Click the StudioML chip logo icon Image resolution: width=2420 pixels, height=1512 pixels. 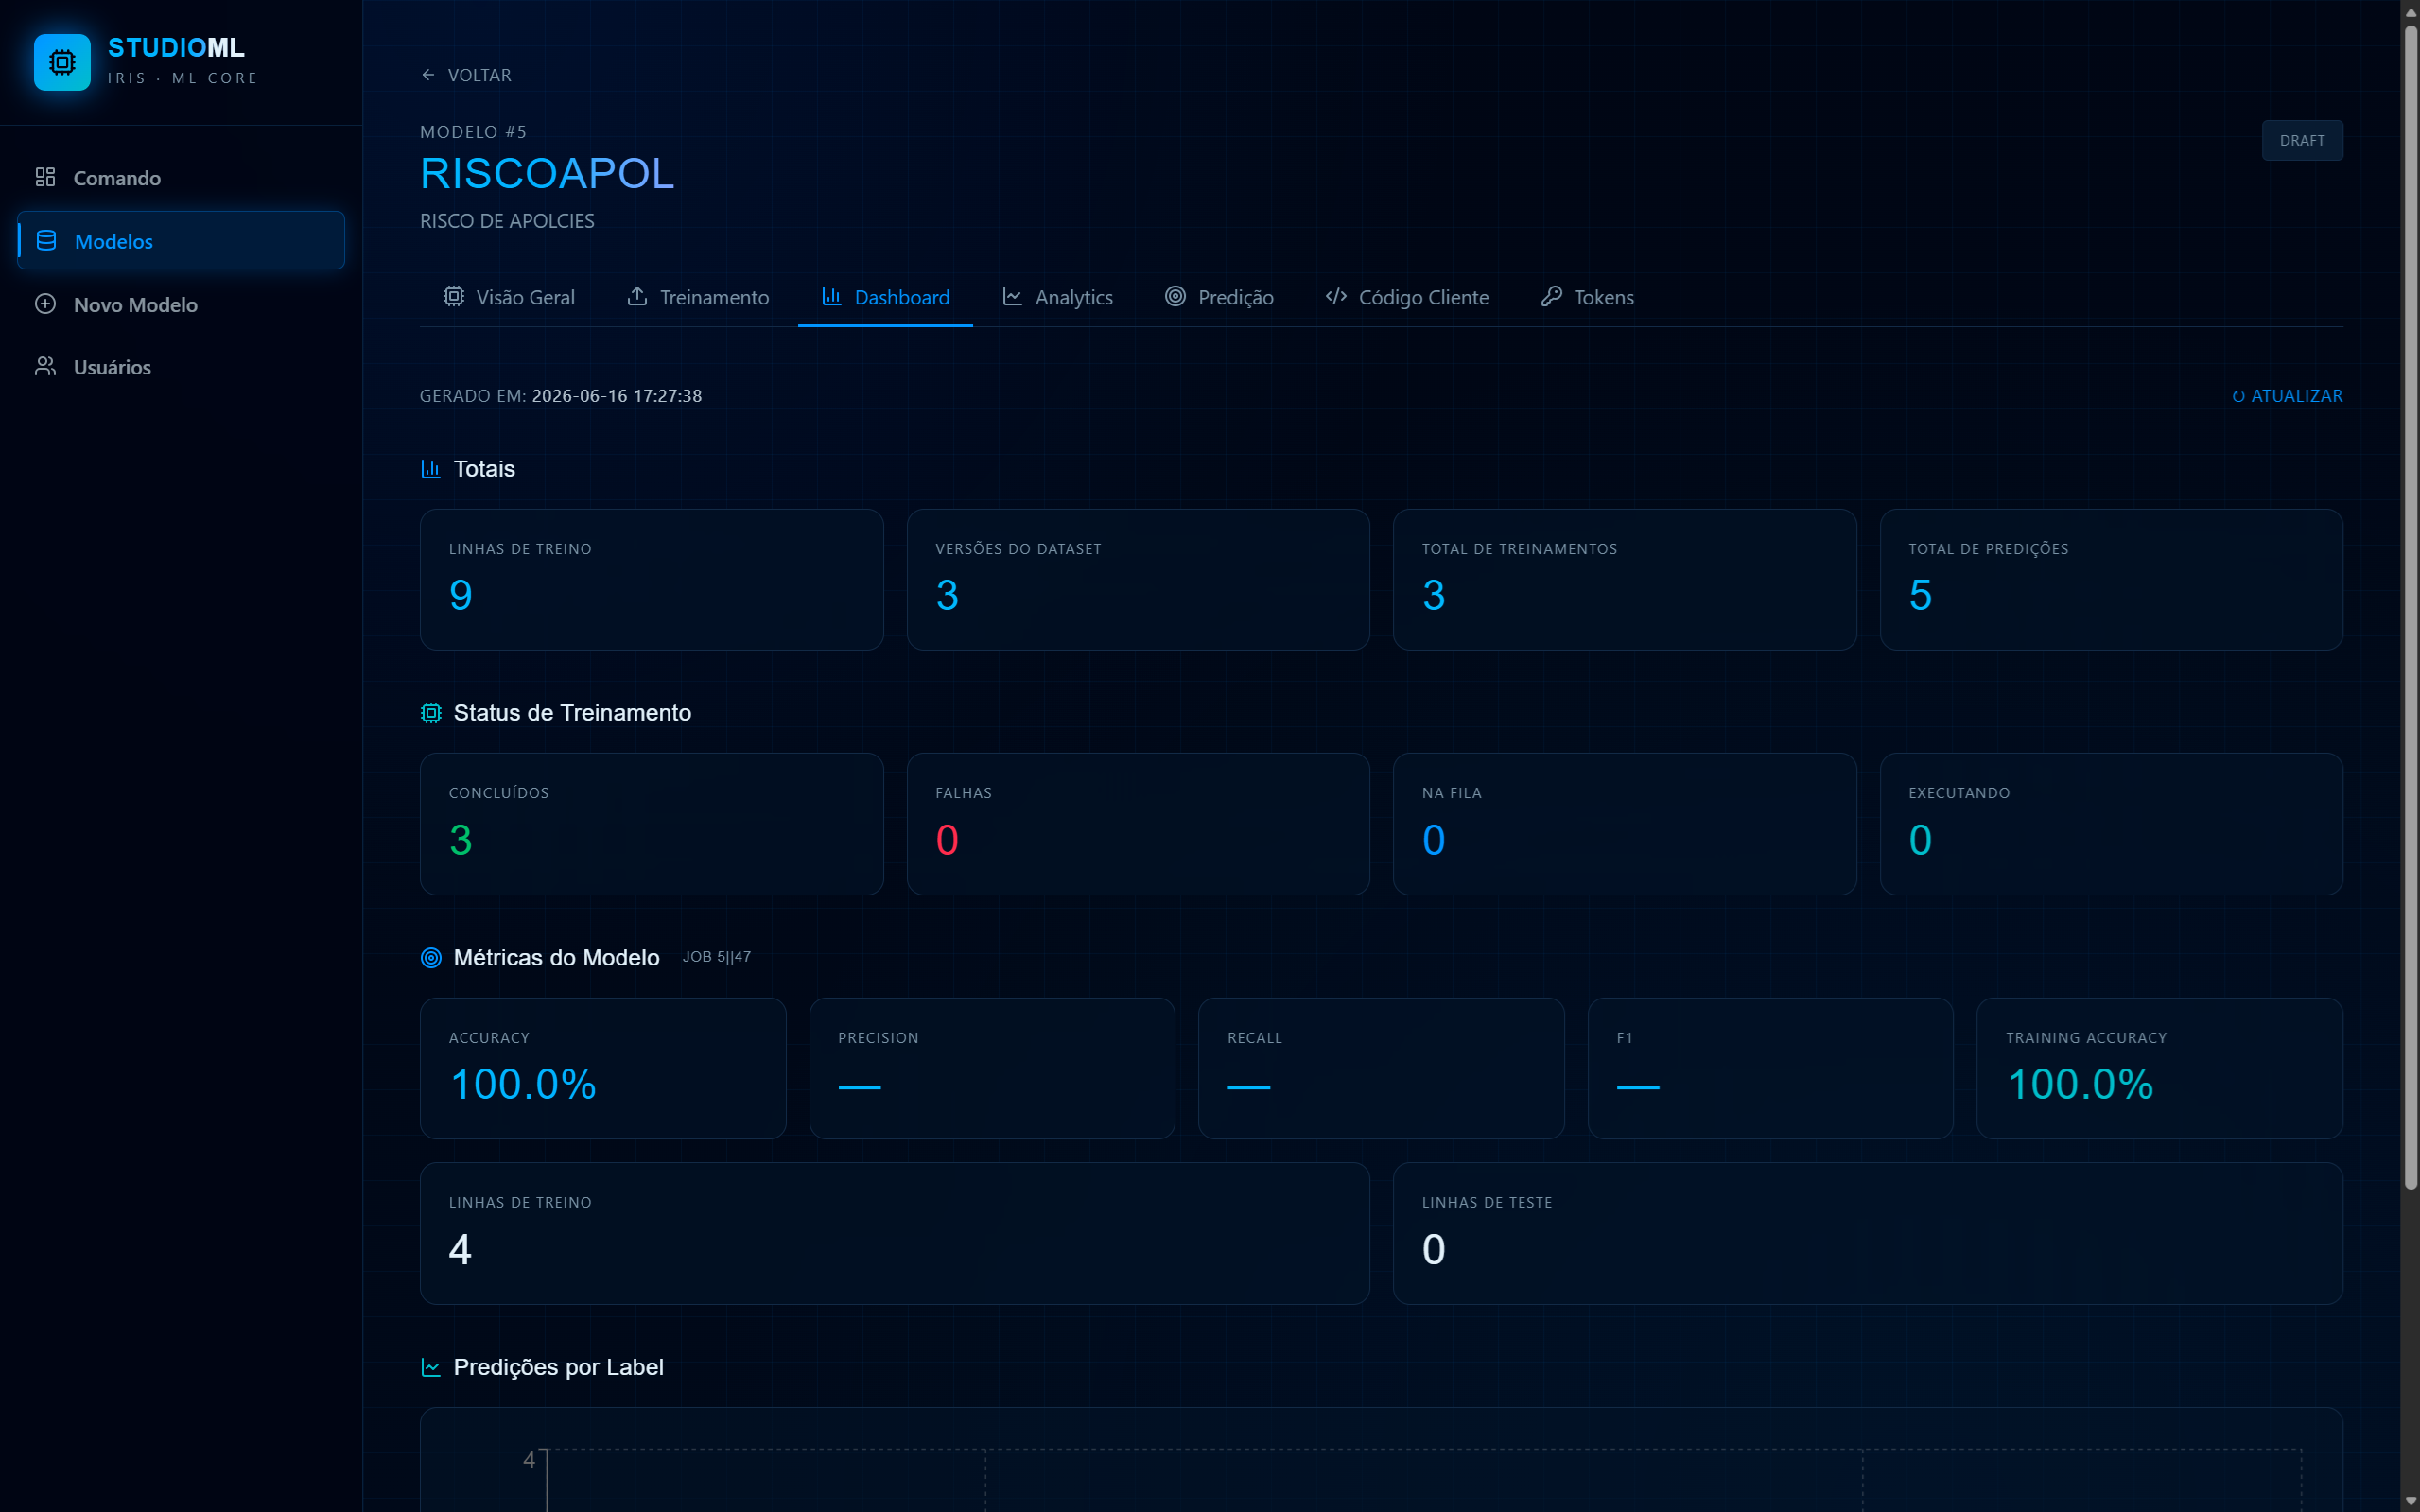point(62,62)
